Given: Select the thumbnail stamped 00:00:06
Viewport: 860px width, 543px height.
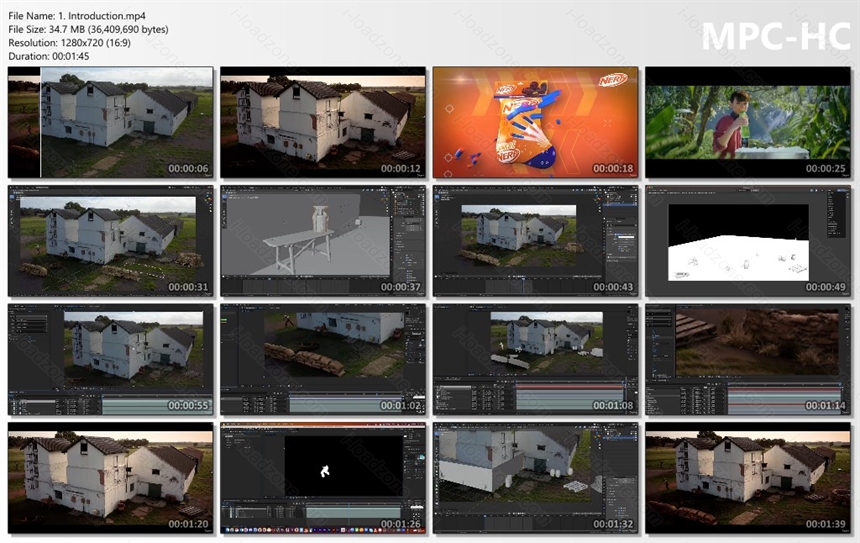Looking at the screenshot, I should coord(111,122).
